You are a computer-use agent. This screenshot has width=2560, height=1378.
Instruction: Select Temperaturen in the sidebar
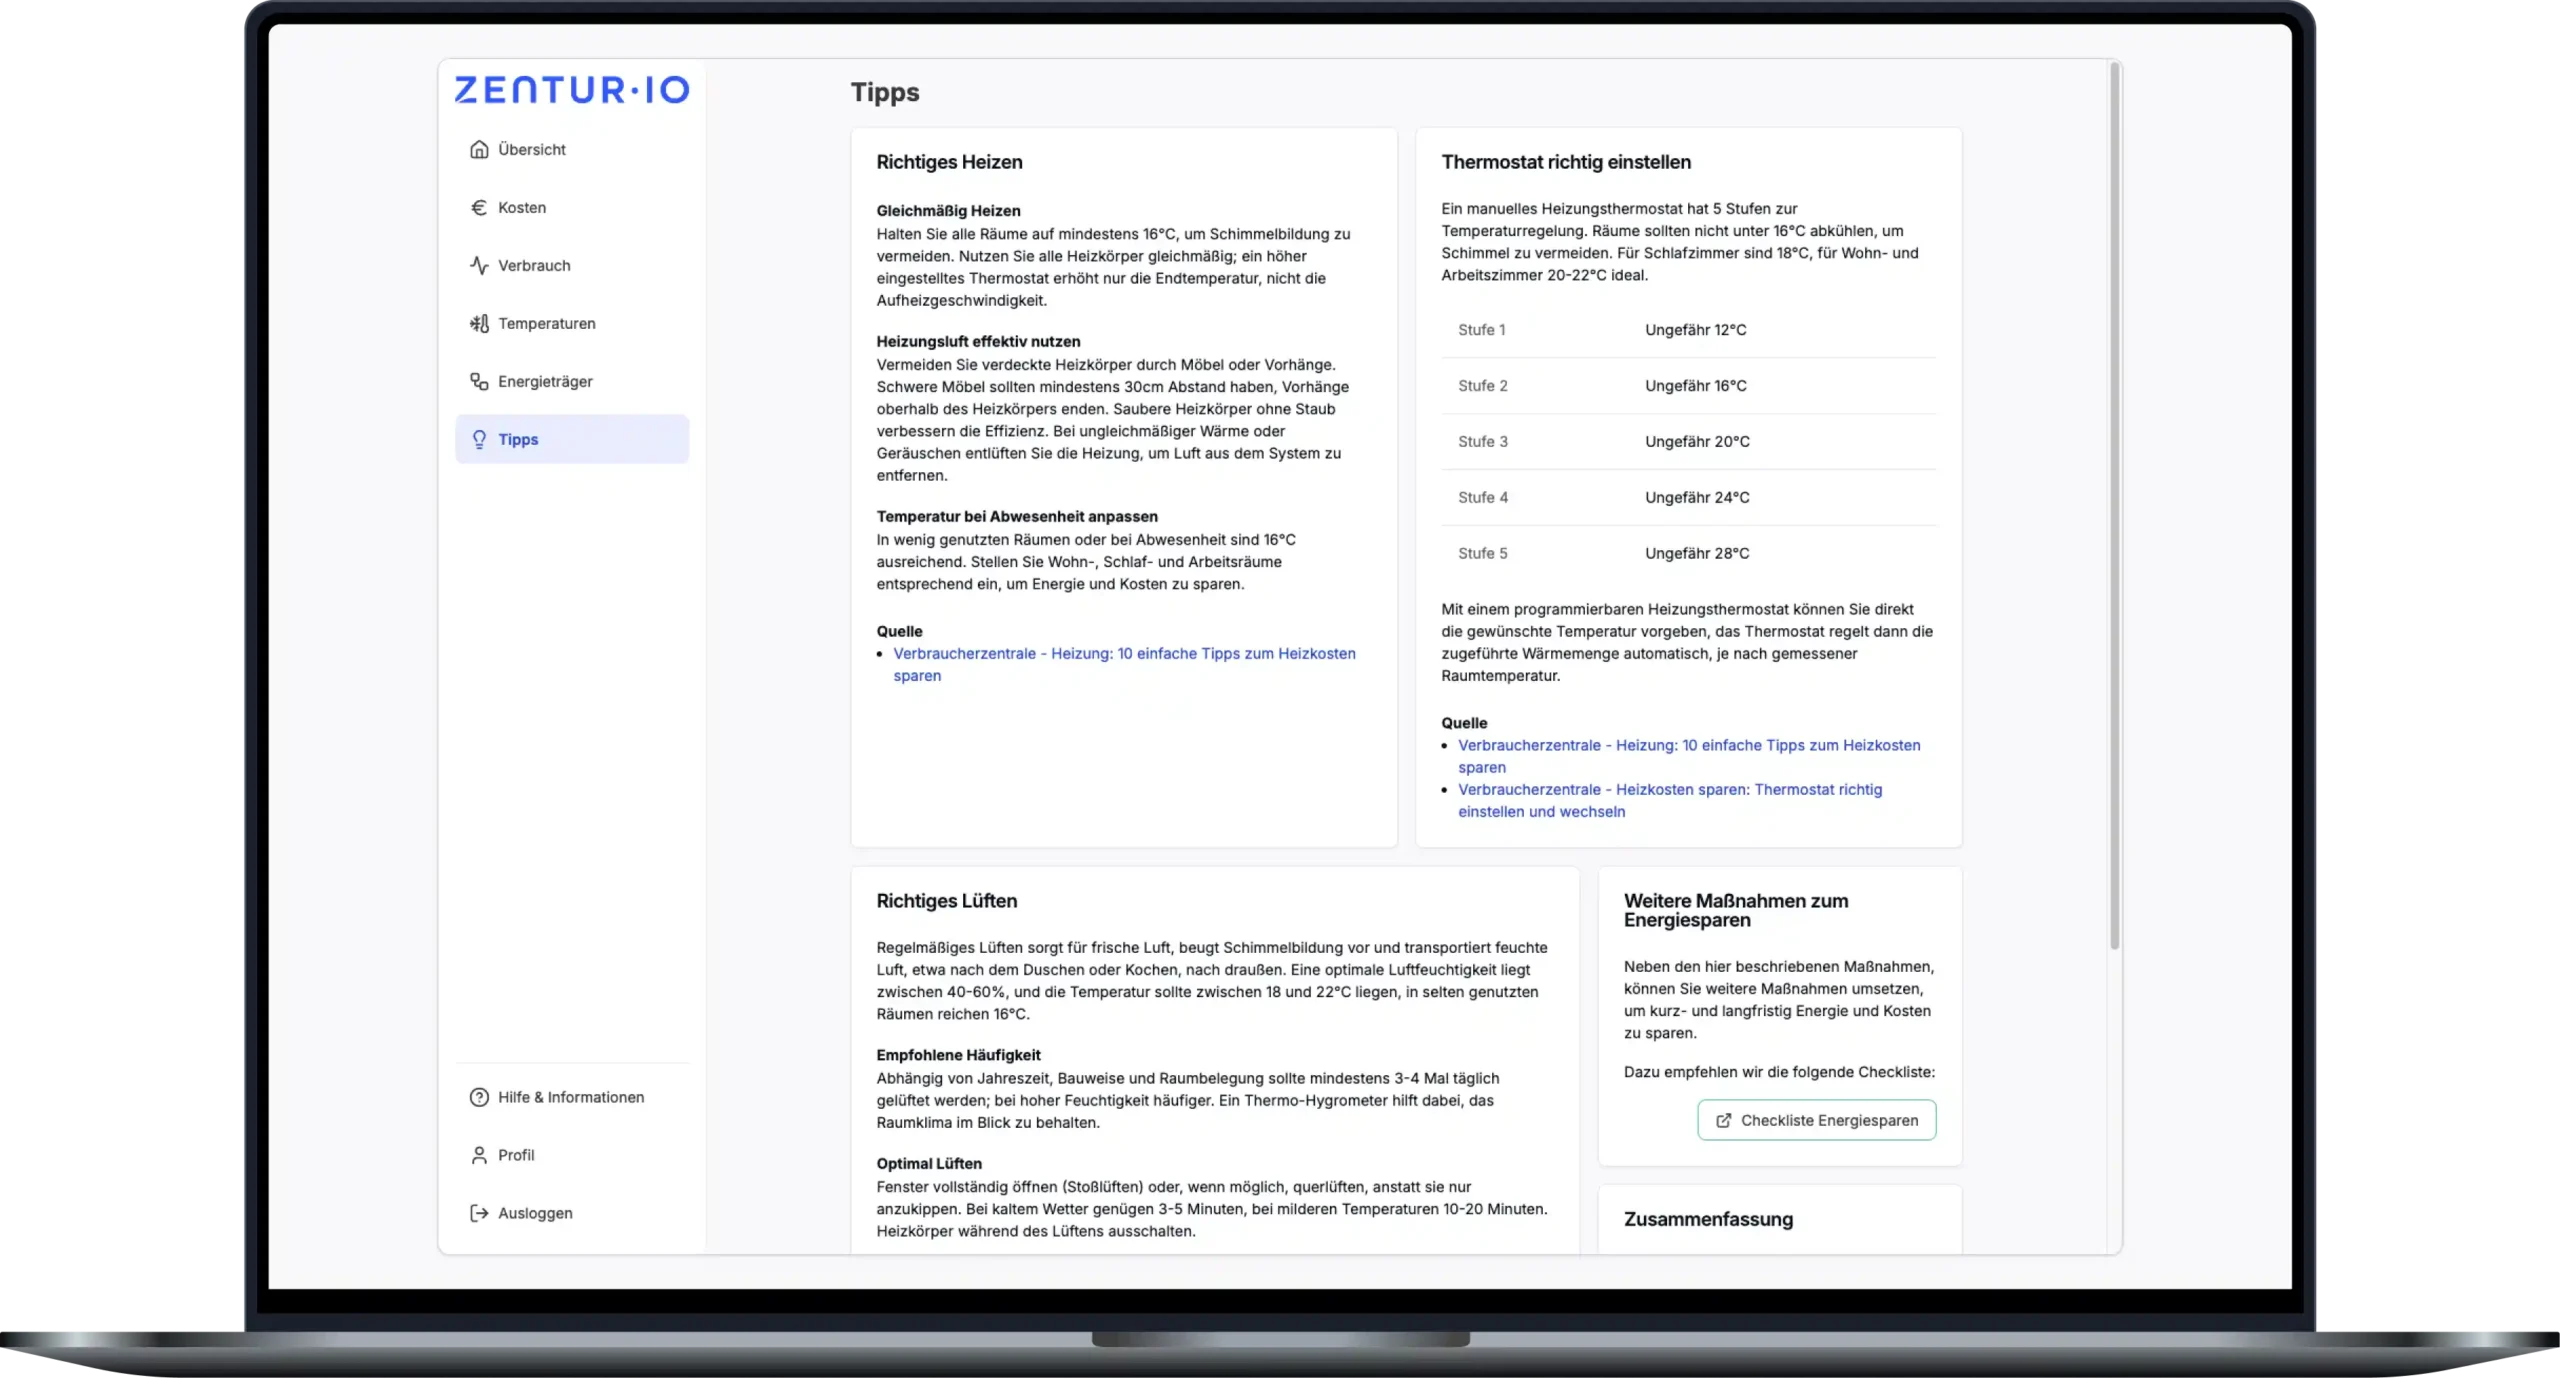click(546, 324)
